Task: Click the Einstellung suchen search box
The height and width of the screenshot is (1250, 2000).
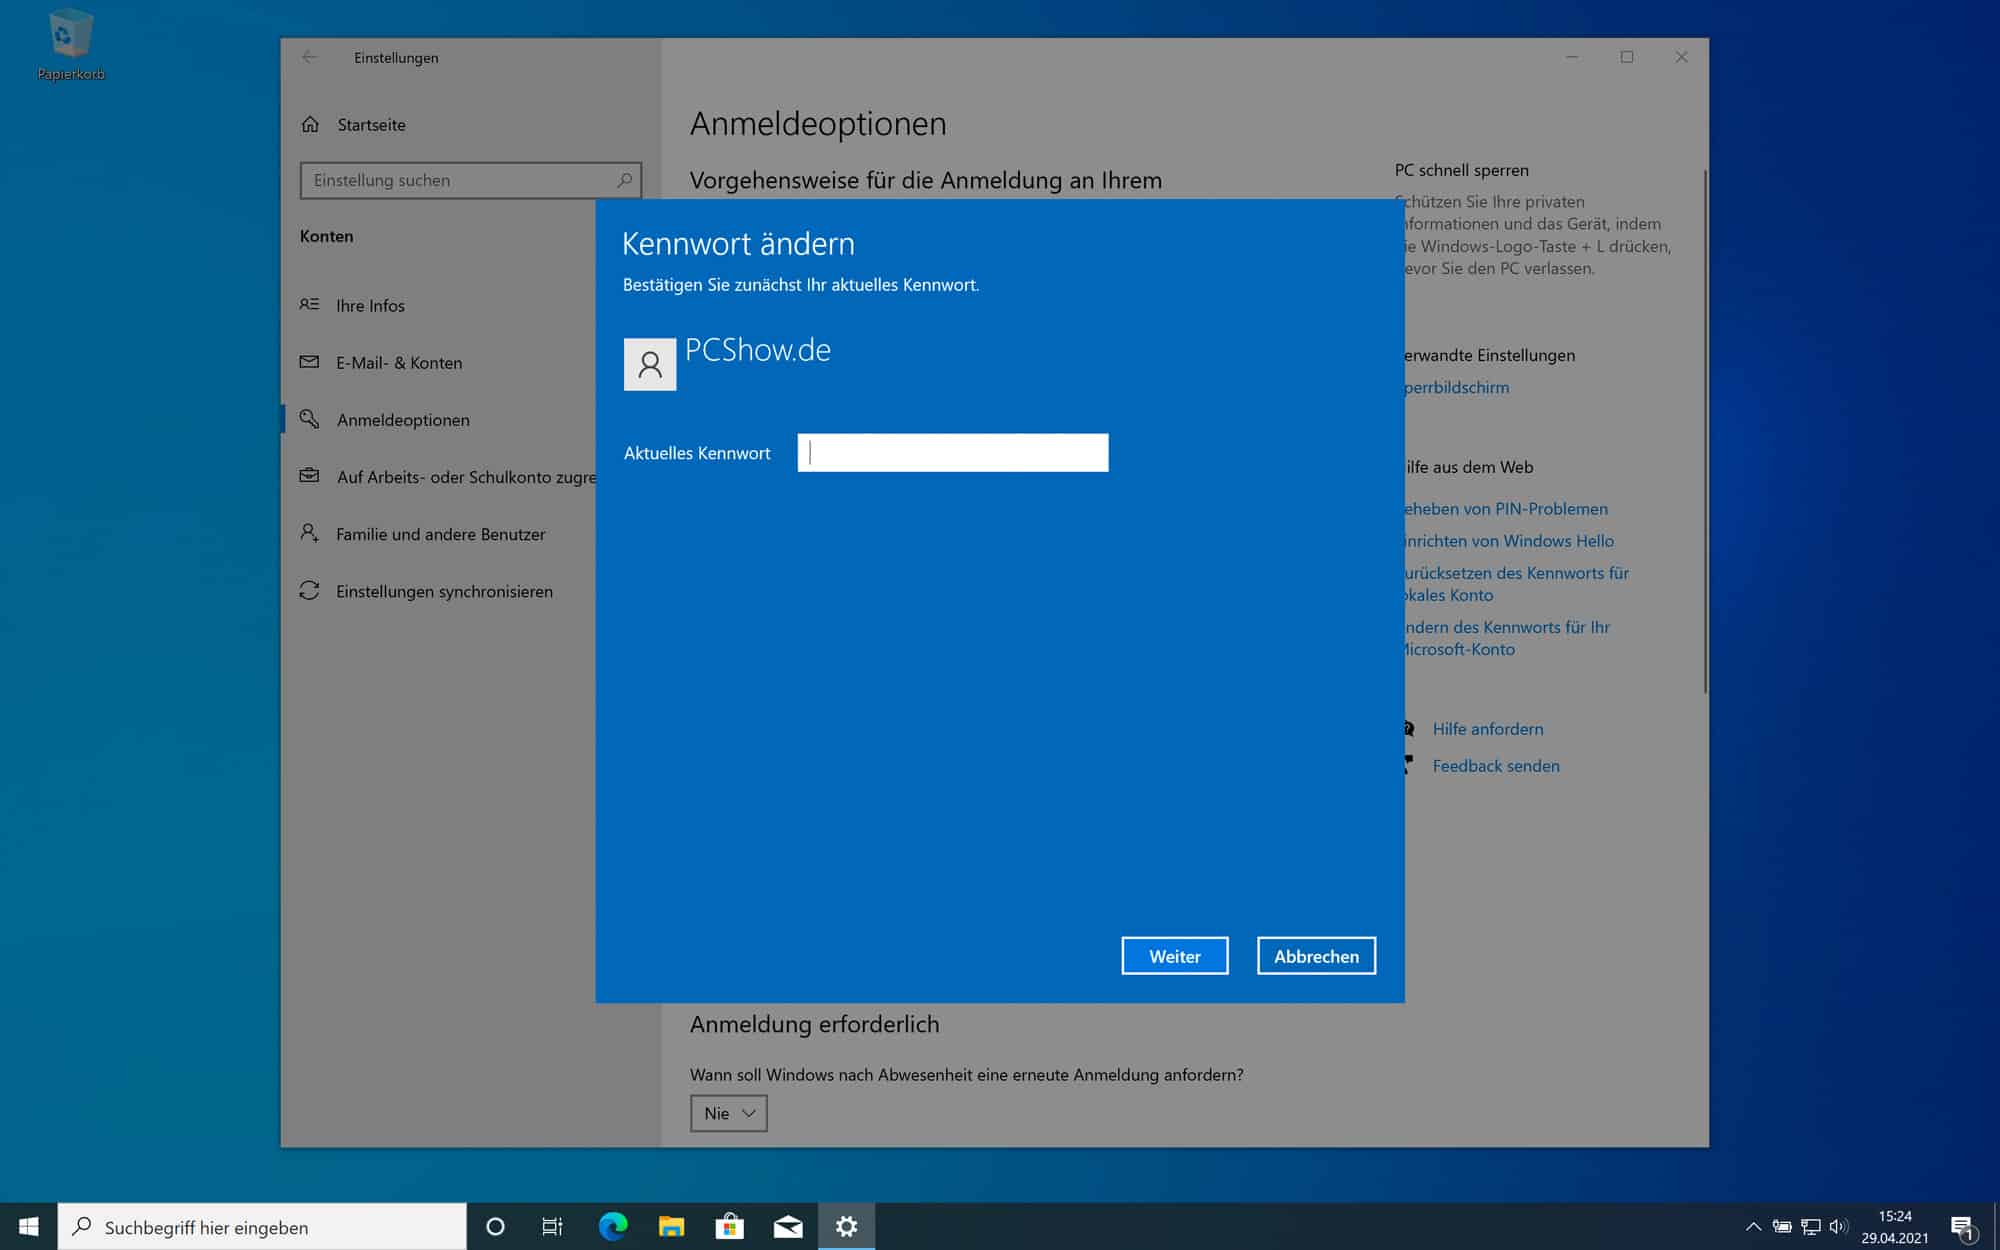Action: [470, 180]
